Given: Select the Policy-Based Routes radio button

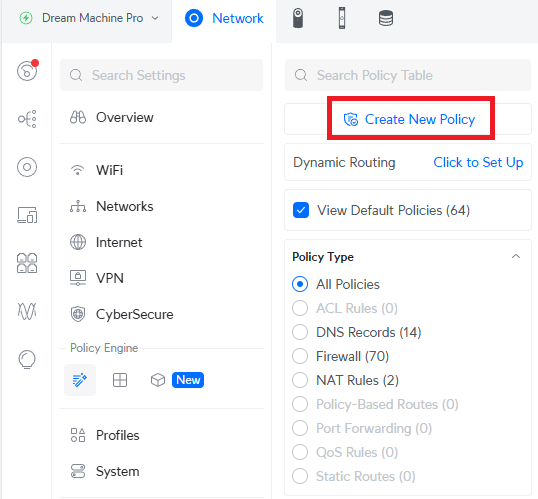Looking at the screenshot, I should tap(300, 404).
